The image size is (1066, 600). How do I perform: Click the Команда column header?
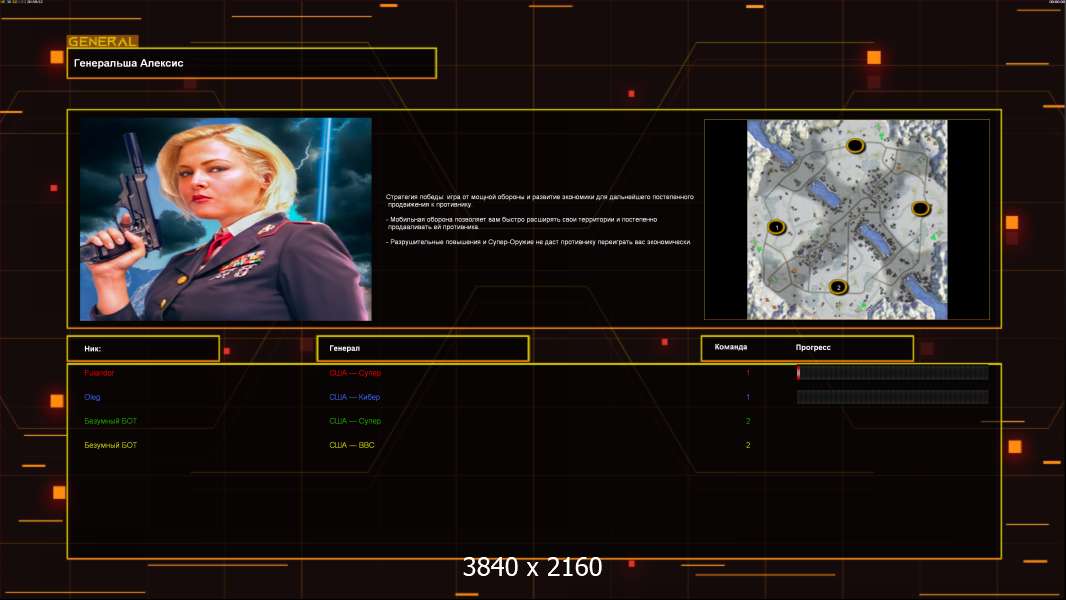point(731,347)
